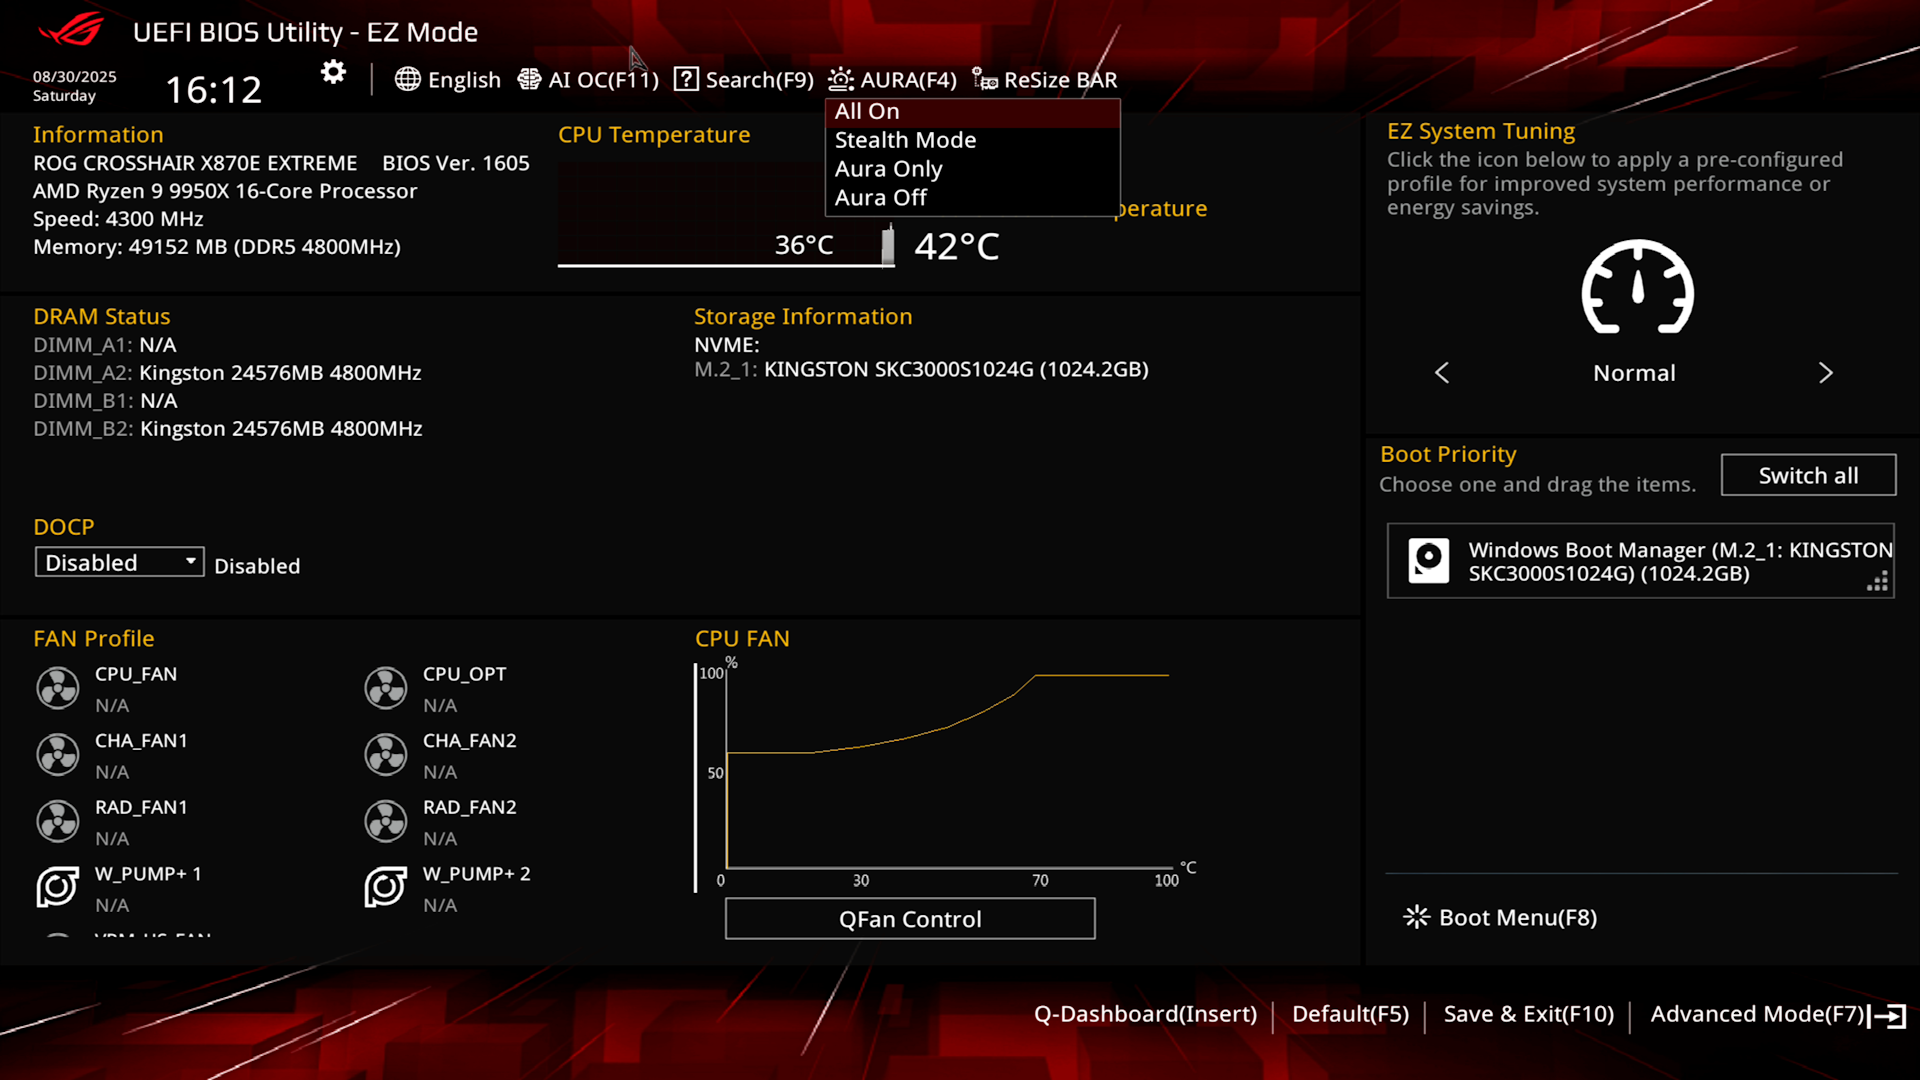1920x1080 pixels.
Task: Select Stealth Mode from AURA menu
Action: 905,140
